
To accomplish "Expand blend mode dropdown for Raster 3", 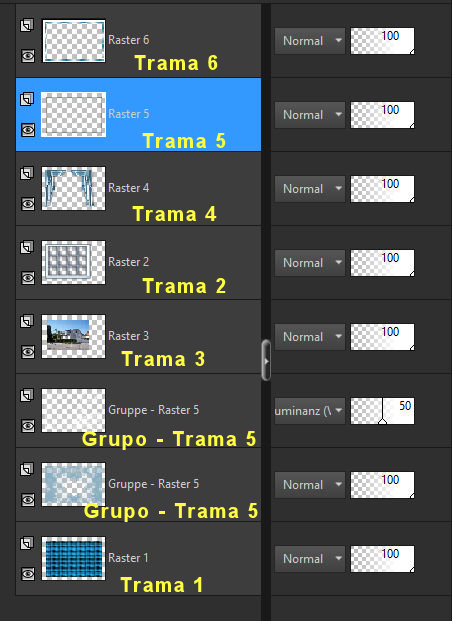I will pos(310,337).
